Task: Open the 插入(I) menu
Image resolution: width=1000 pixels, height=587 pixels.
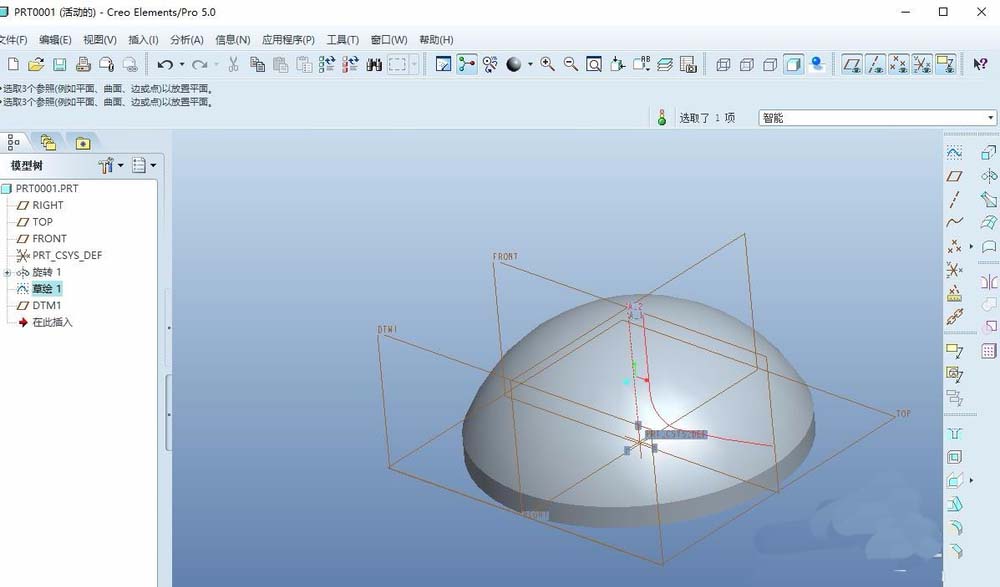Action: click(x=143, y=40)
